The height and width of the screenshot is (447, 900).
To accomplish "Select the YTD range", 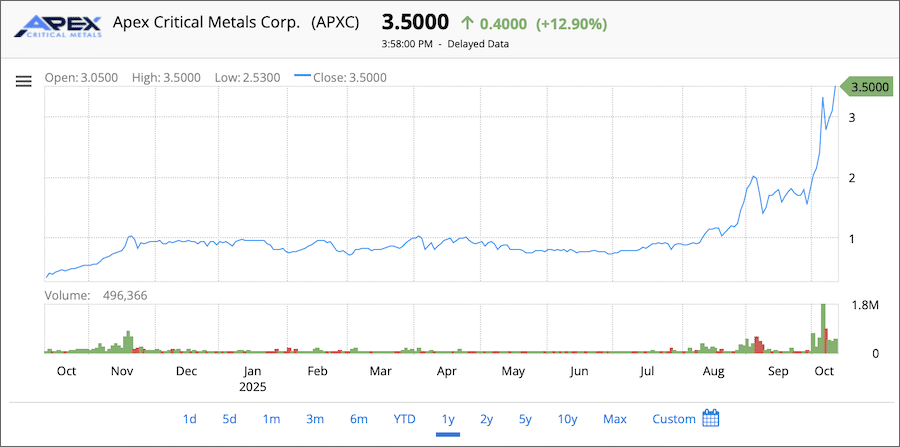I will (404, 419).
